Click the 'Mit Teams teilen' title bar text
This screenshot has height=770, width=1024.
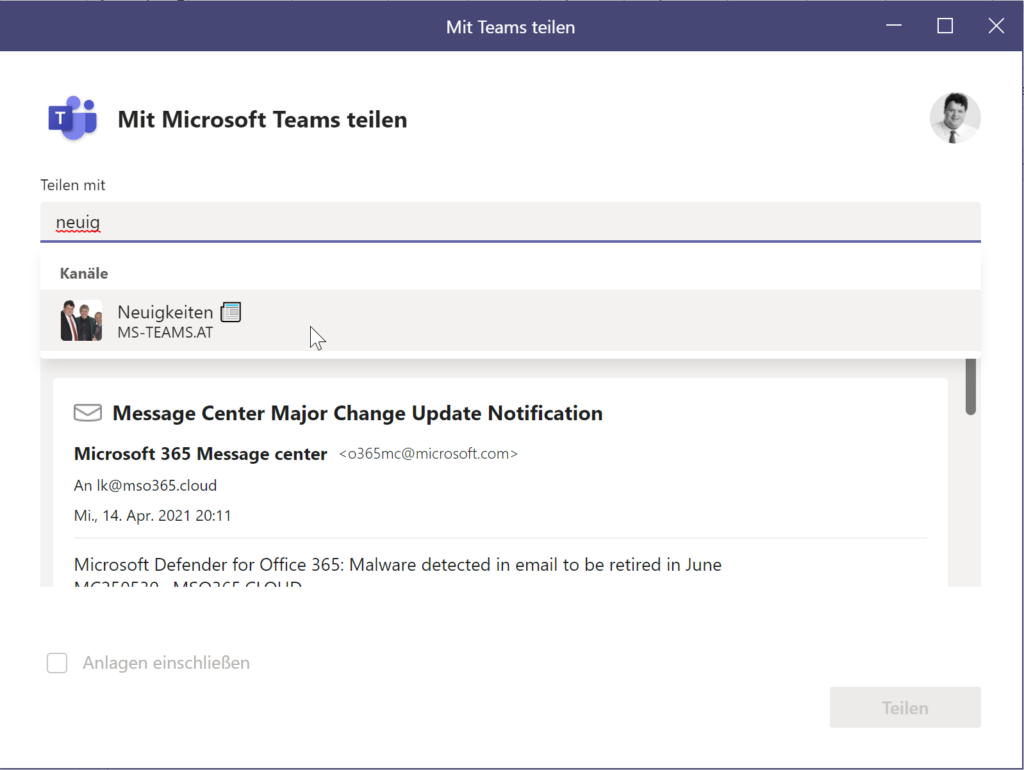click(x=510, y=27)
